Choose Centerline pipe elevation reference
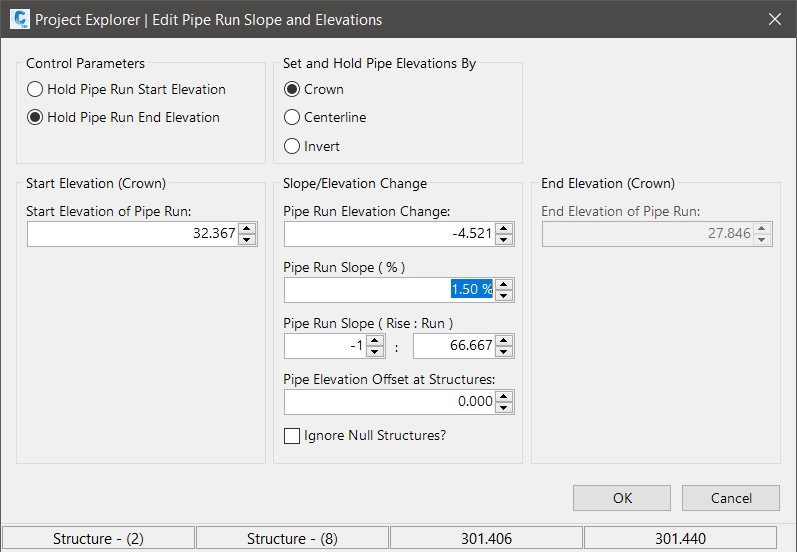Viewport: 797px width, 552px height. 292,117
